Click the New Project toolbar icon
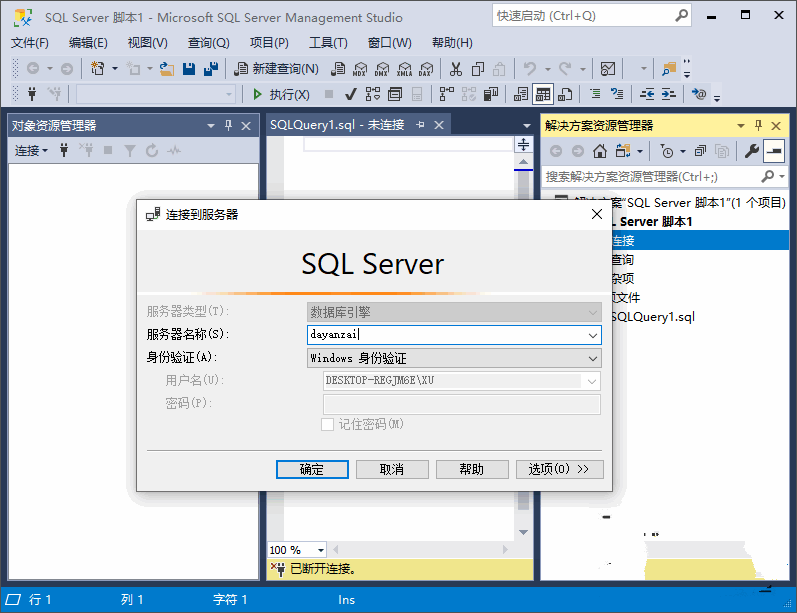Image resolution: width=797 pixels, height=613 pixels. pos(98,68)
